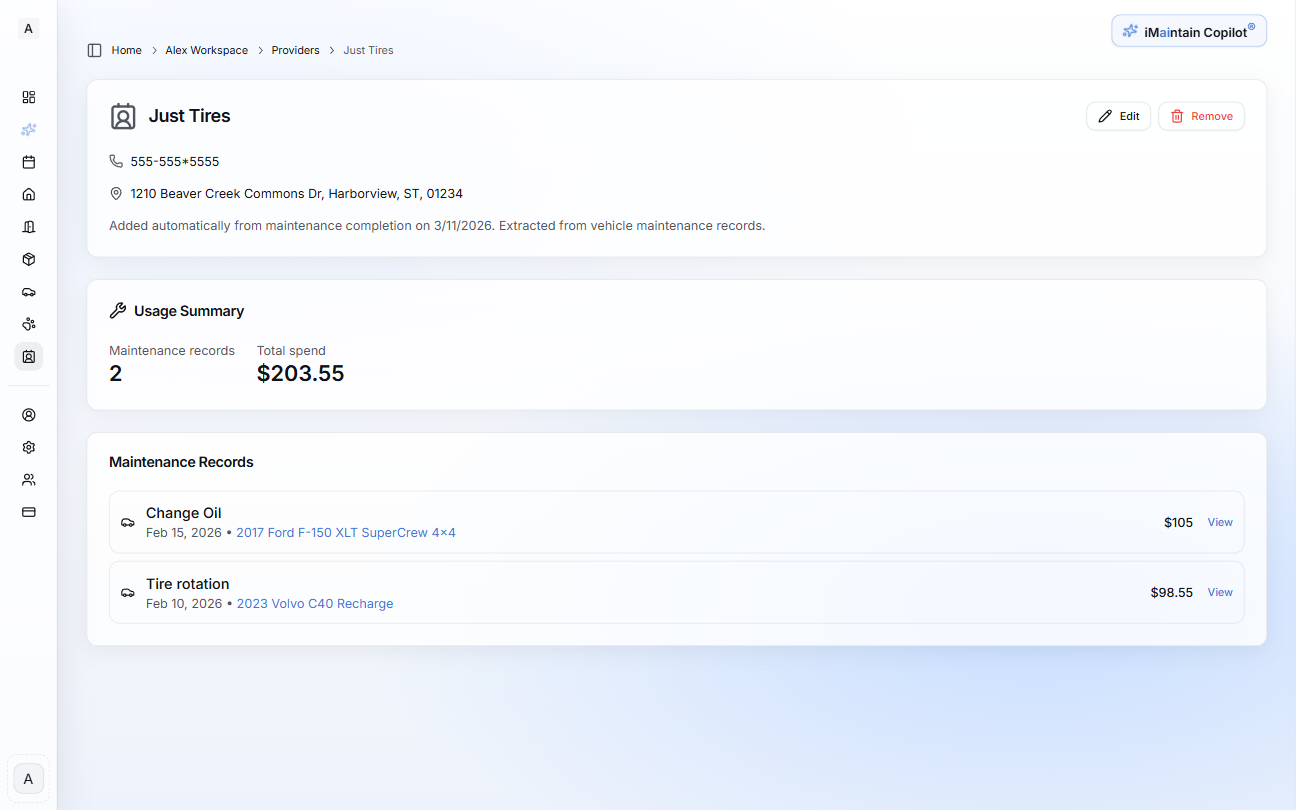Navigate to Providers breadcrumb
1296x810 pixels.
click(295, 50)
